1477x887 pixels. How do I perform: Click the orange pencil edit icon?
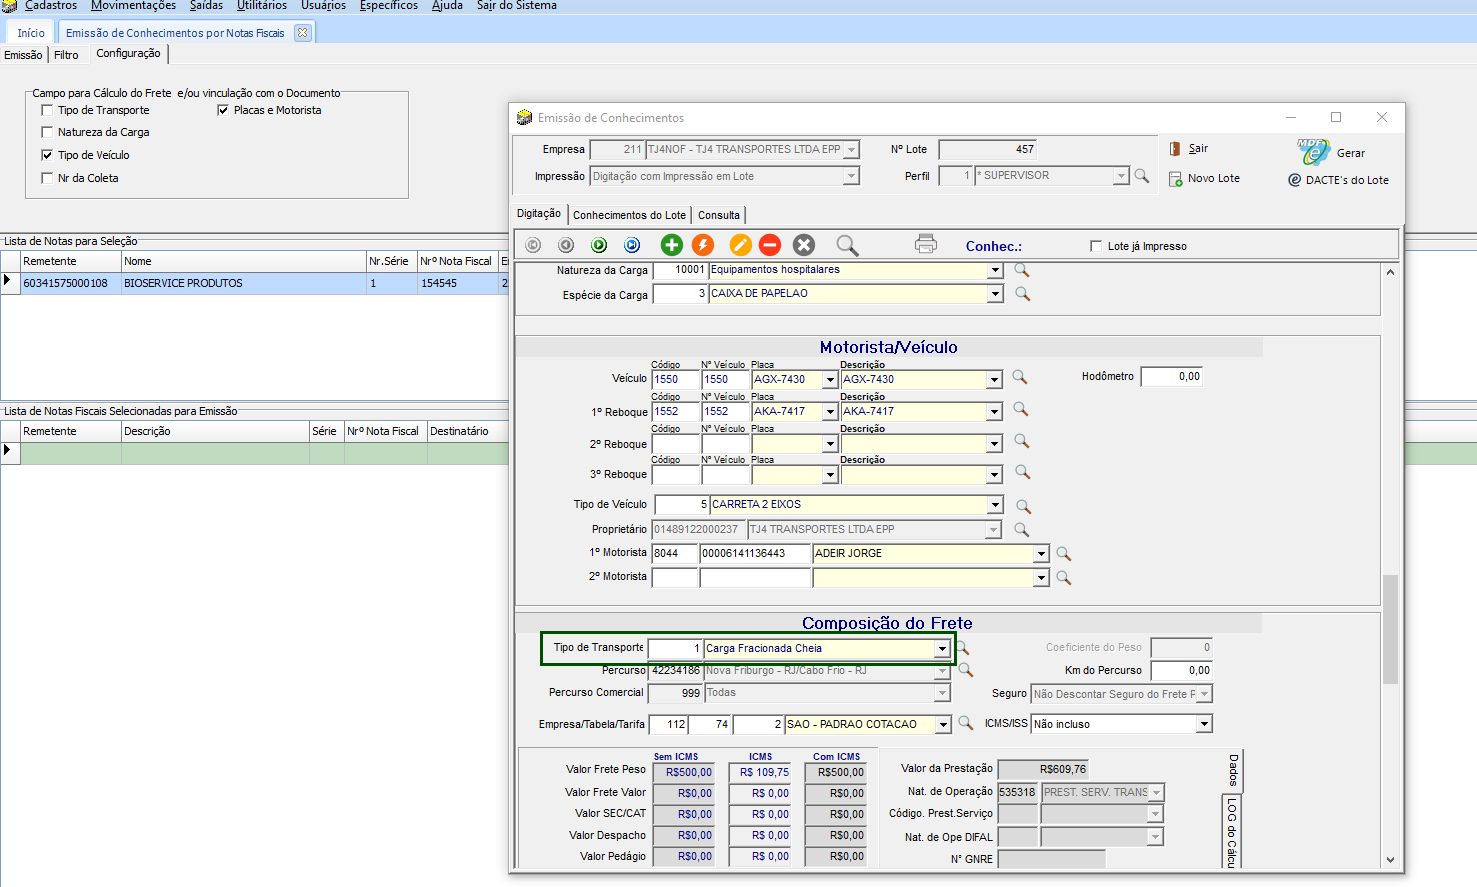click(740, 245)
